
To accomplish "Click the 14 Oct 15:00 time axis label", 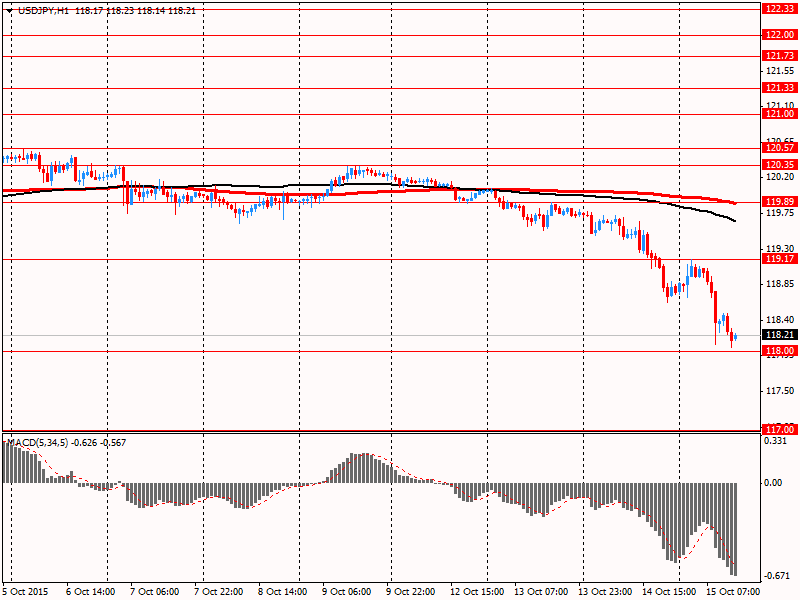I will pos(669,592).
